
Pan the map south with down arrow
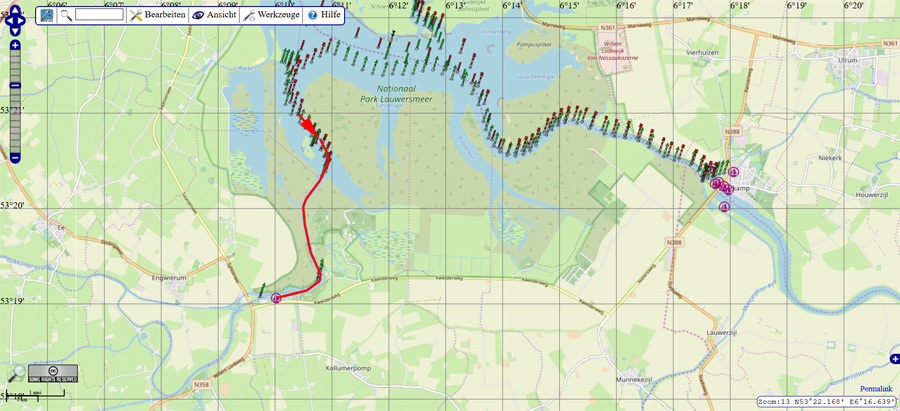(x=16, y=31)
